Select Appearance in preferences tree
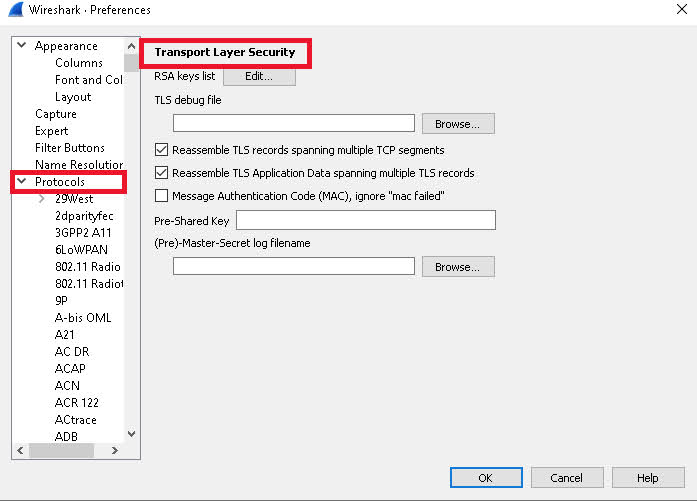This screenshot has height=501, width=697. [66, 46]
